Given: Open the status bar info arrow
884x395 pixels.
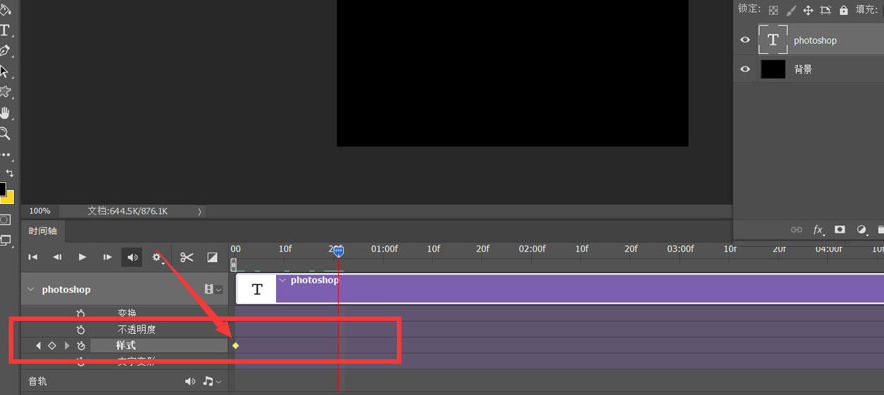Looking at the screenshot, I should [x=200, y=211].
